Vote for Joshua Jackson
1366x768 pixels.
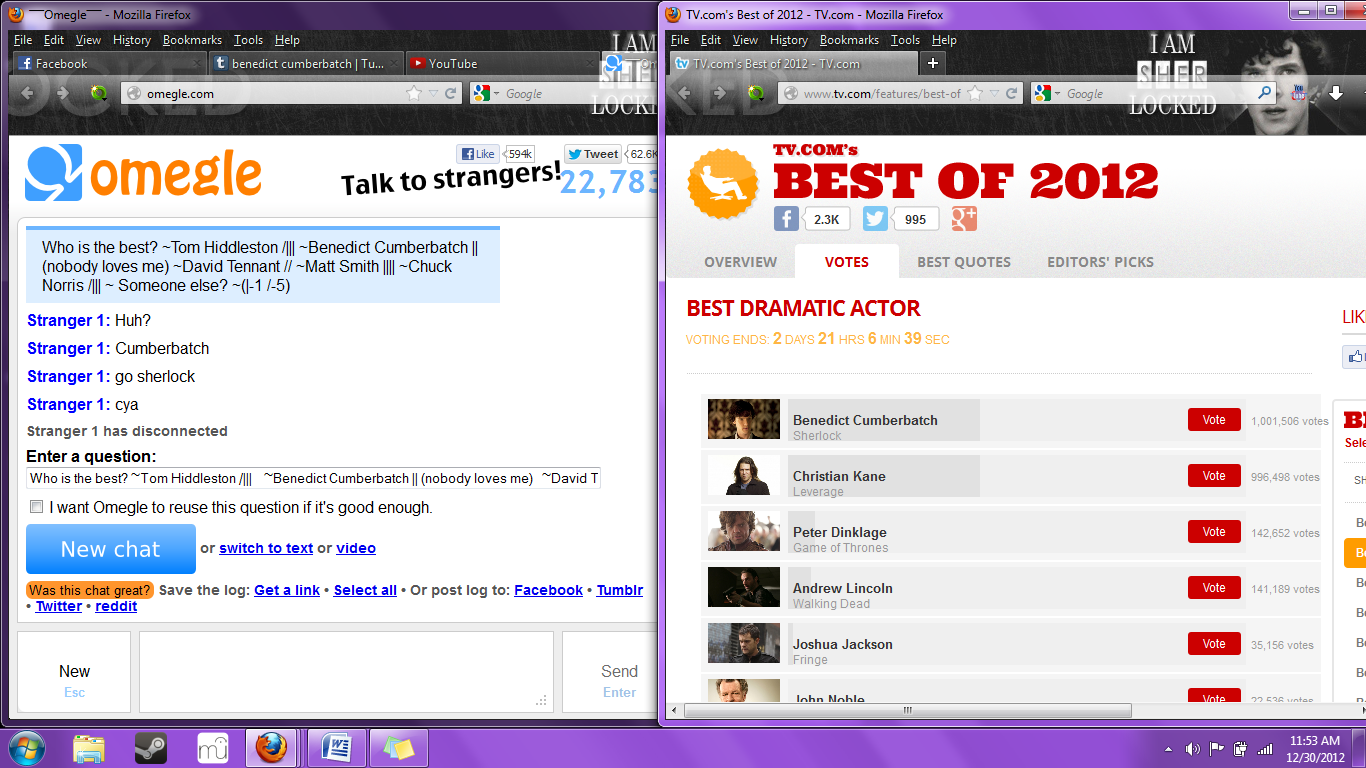(1214, 644)
